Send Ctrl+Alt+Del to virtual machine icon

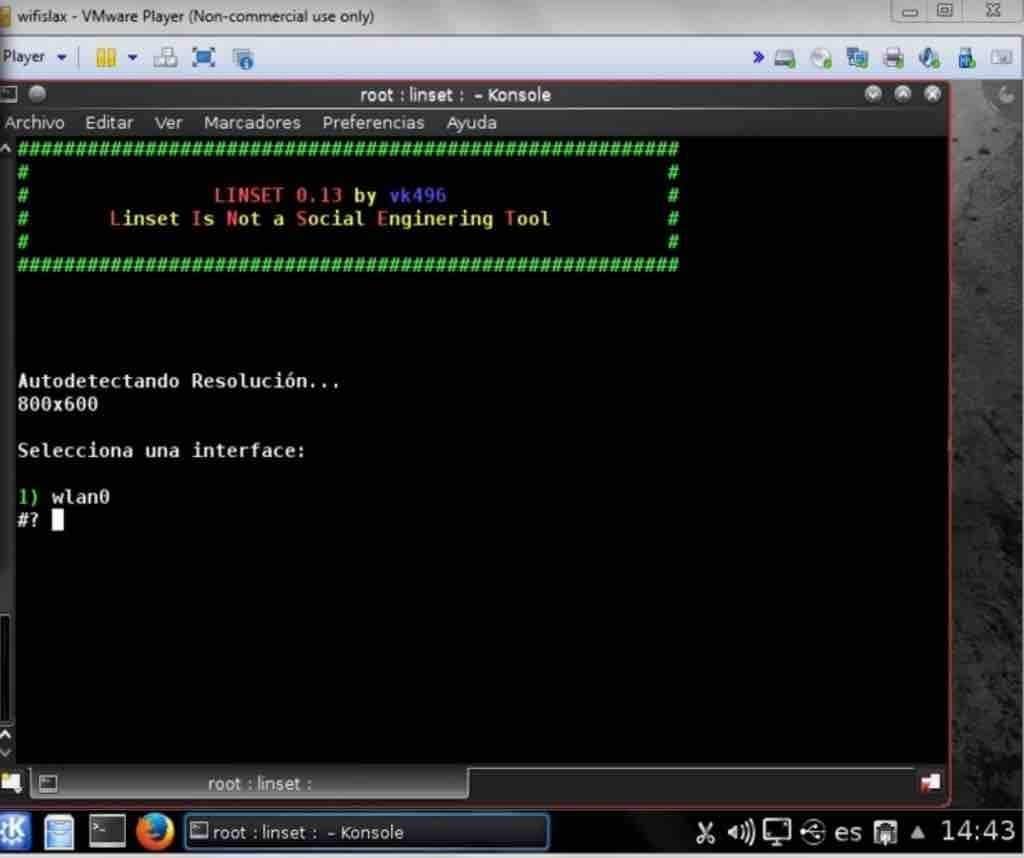click(x=166, y=58)
